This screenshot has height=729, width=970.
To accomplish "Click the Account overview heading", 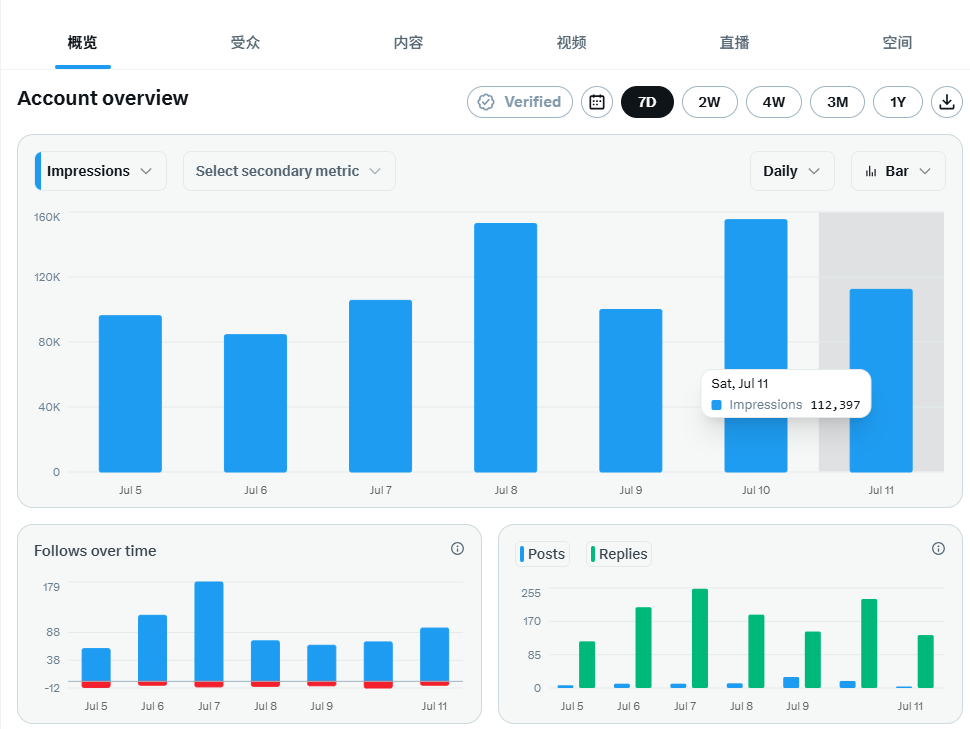I will coord(103,98).
